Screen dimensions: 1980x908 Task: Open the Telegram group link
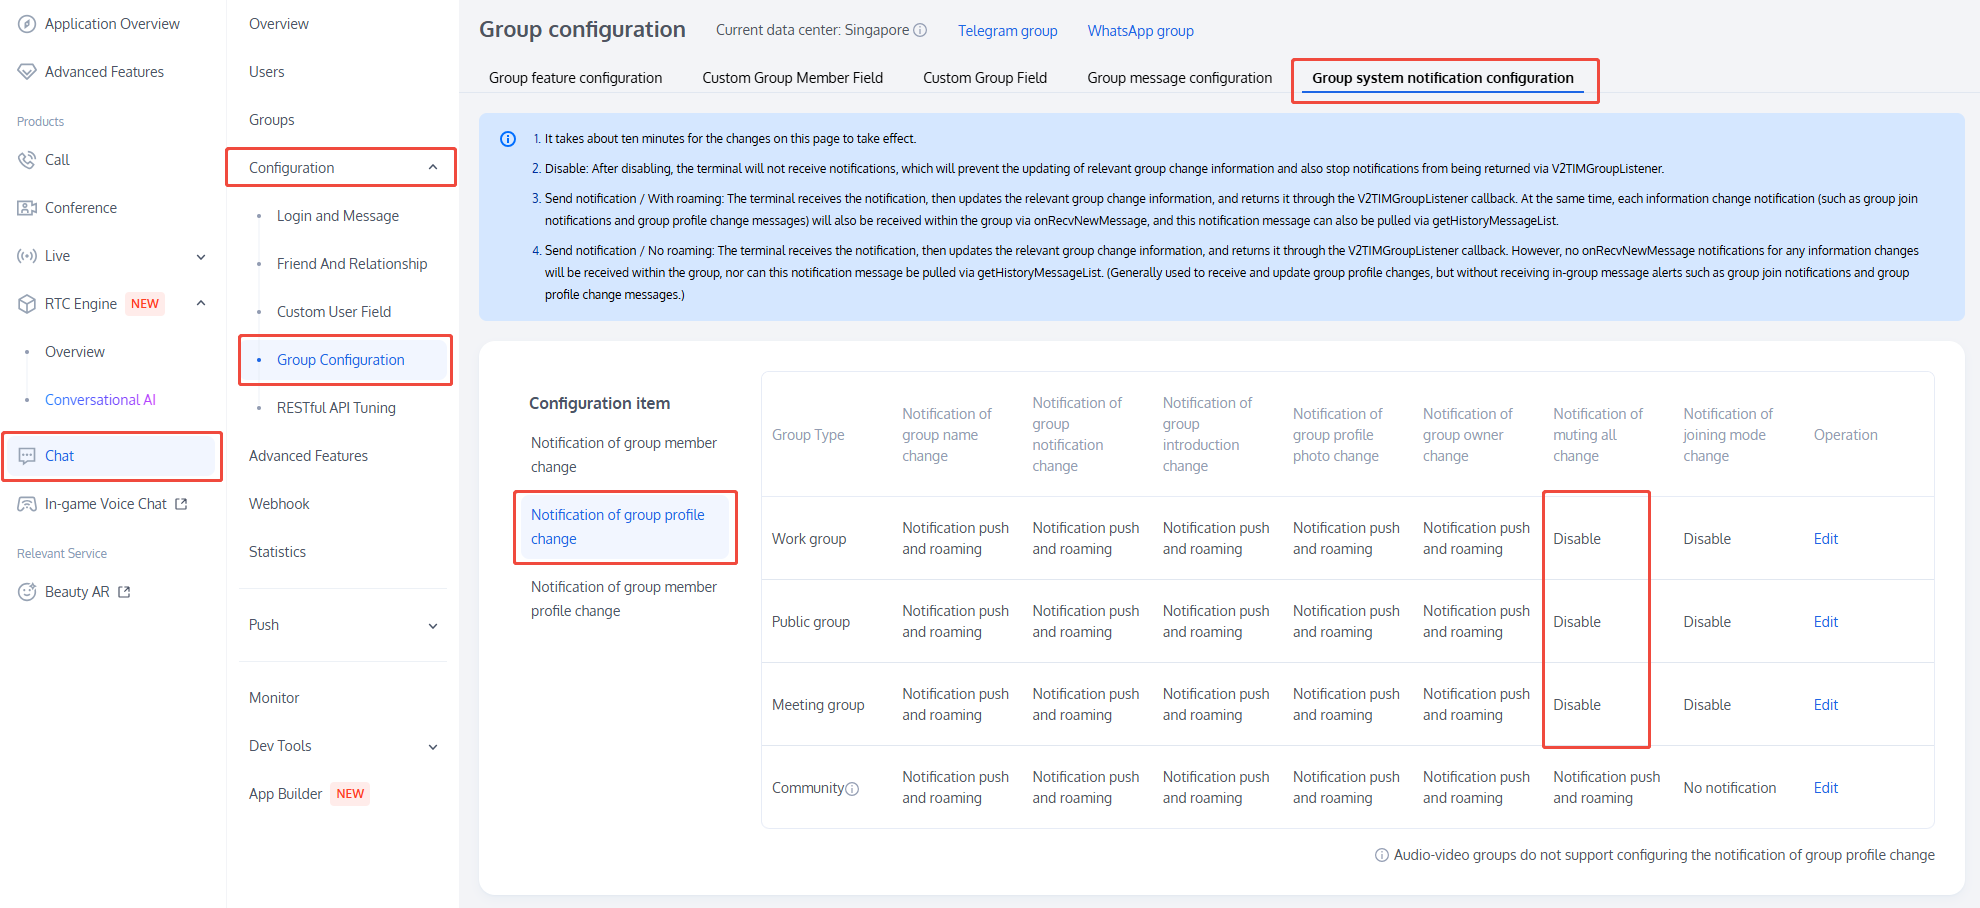tap(1007, 31)
